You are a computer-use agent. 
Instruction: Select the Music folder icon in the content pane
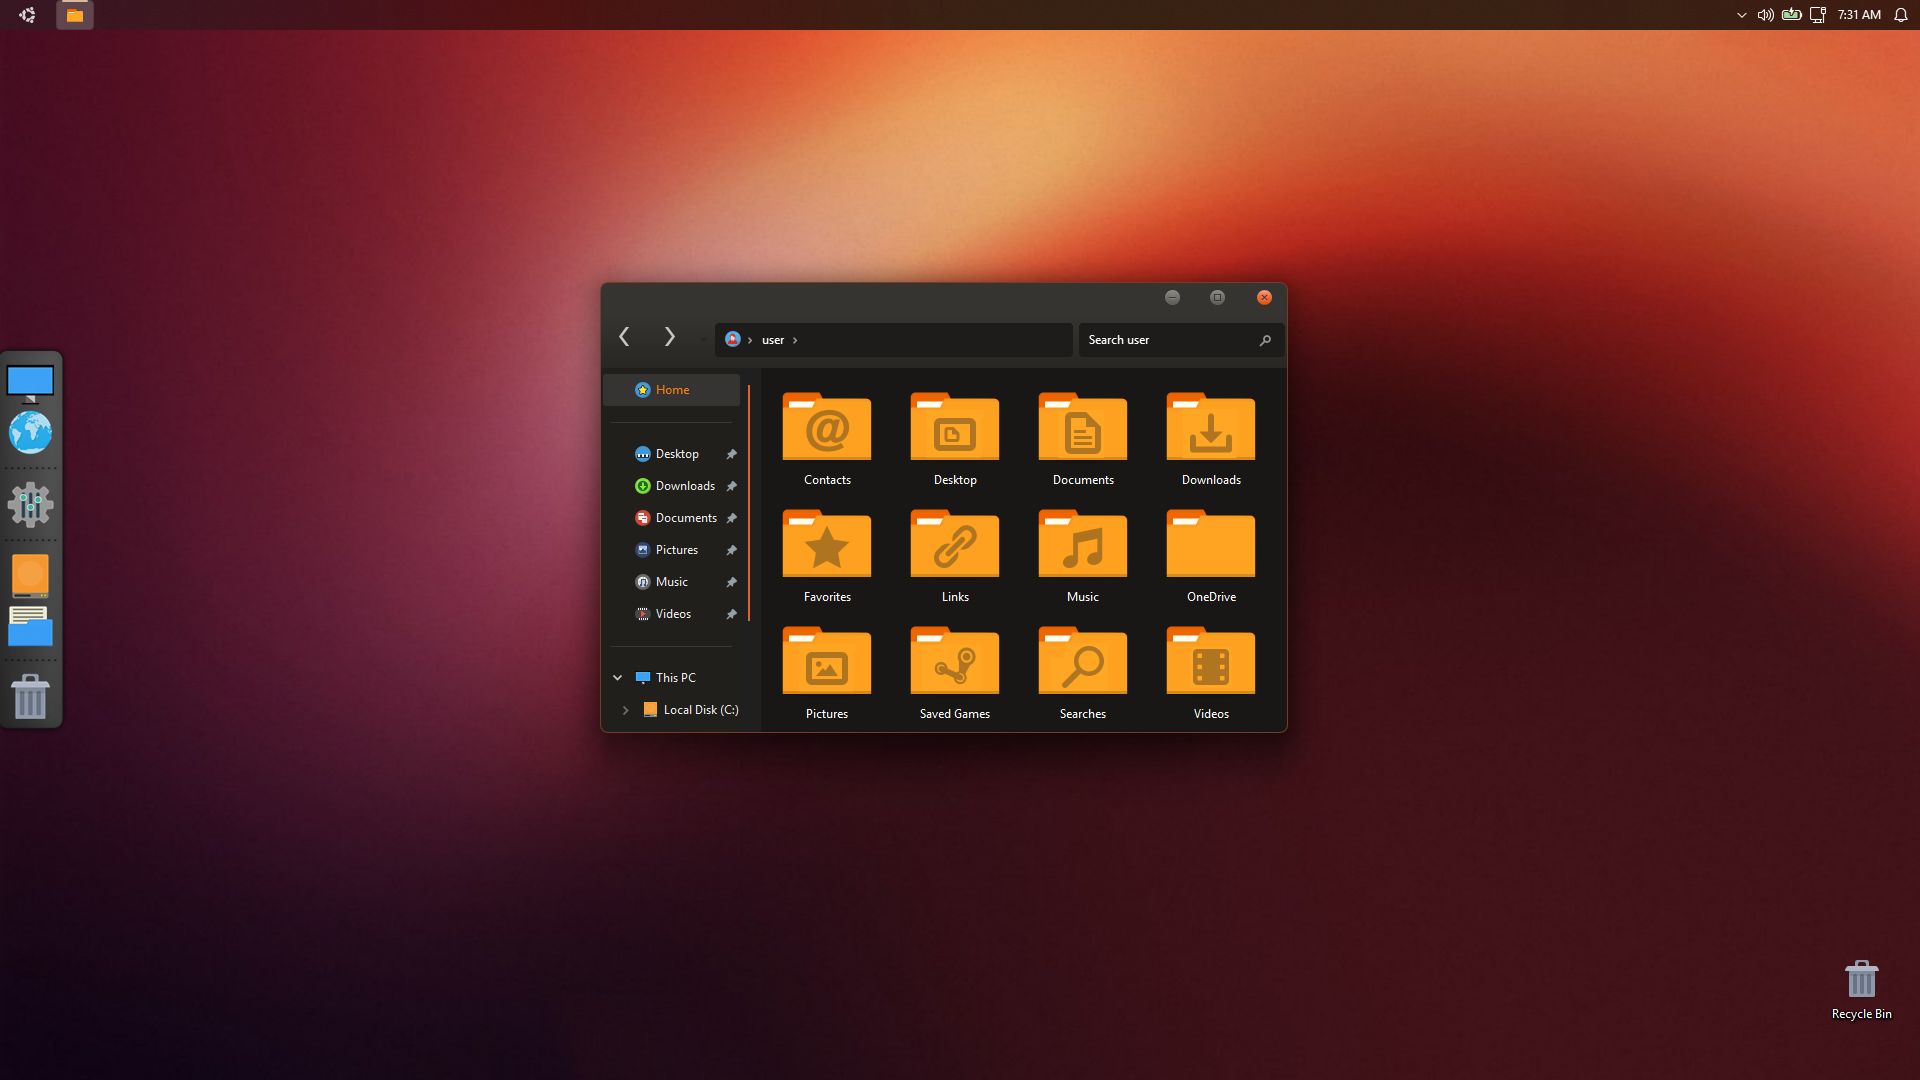[1082, 545]
